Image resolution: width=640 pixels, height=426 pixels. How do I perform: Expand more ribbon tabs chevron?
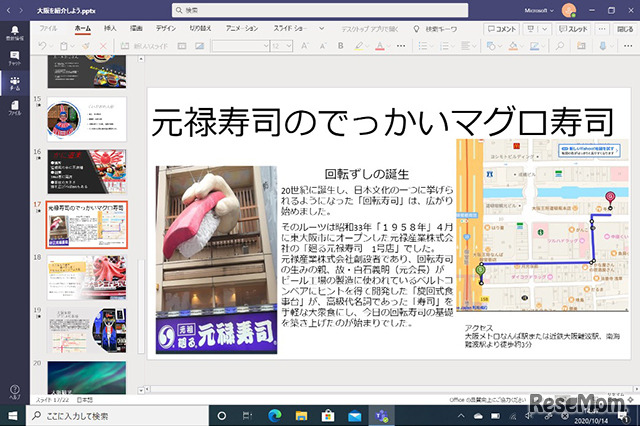coord(322,29)
